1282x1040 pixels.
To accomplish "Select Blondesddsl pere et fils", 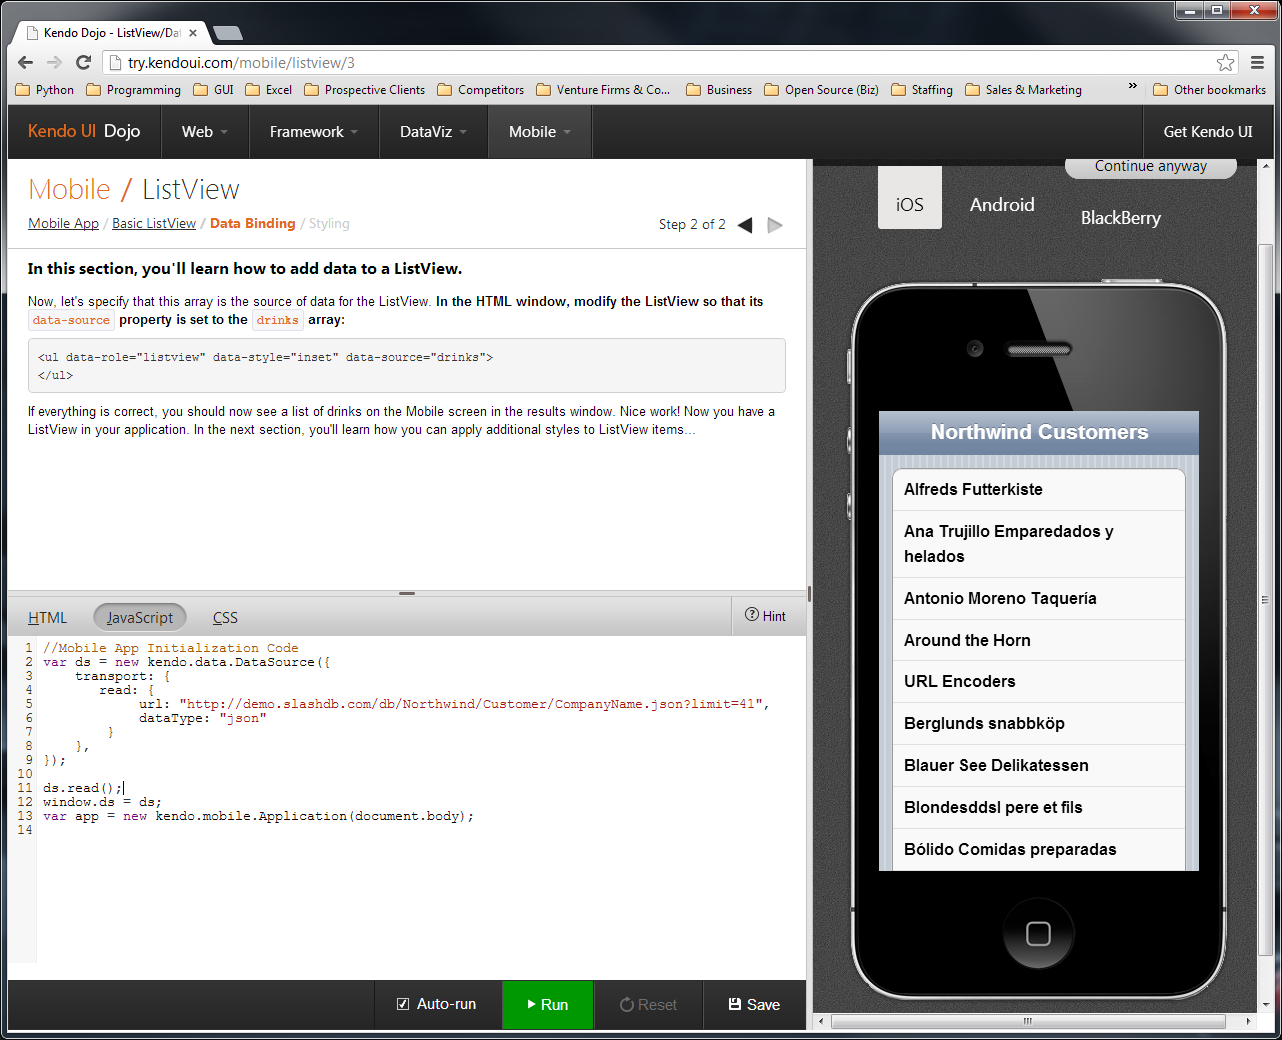I will [x=1039, y=808].
